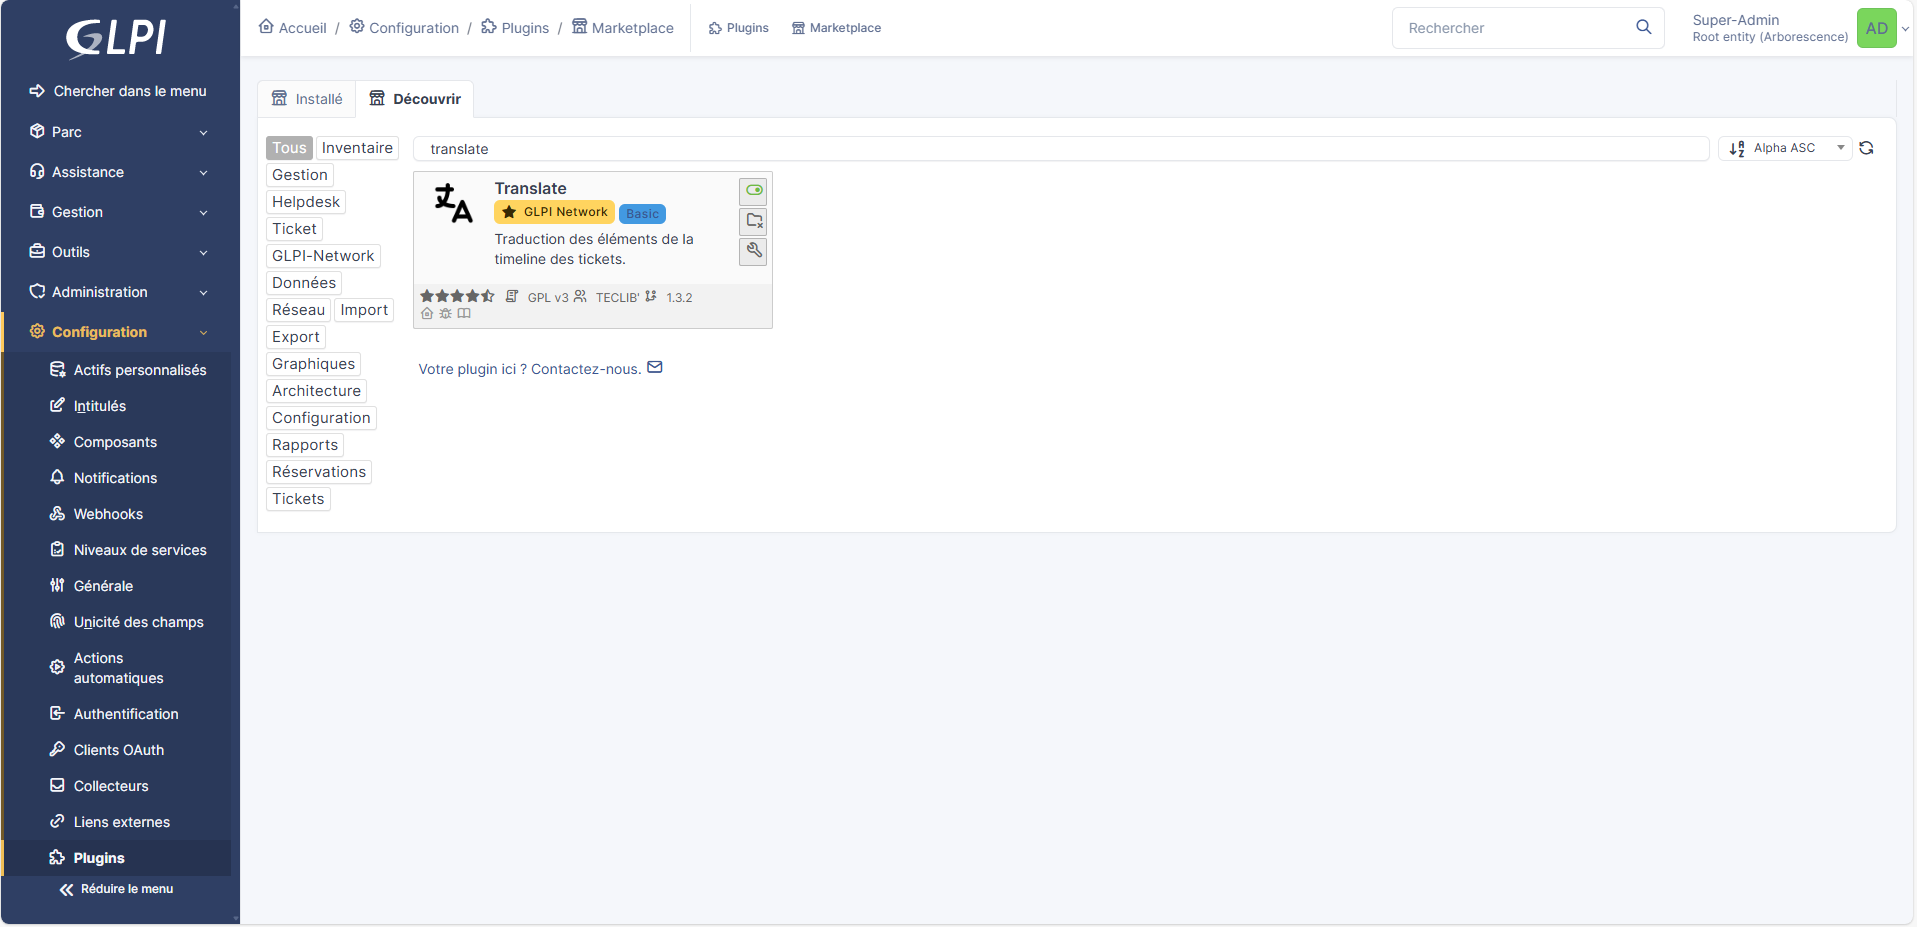Click the Translate plugin wrench configure icon

(x=753, y=251)
